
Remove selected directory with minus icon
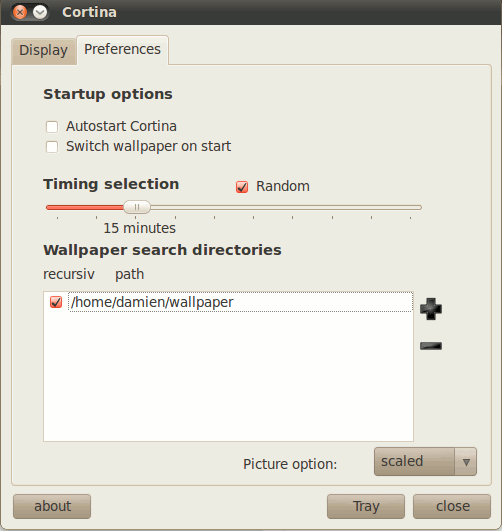click(x=431, y=346)
